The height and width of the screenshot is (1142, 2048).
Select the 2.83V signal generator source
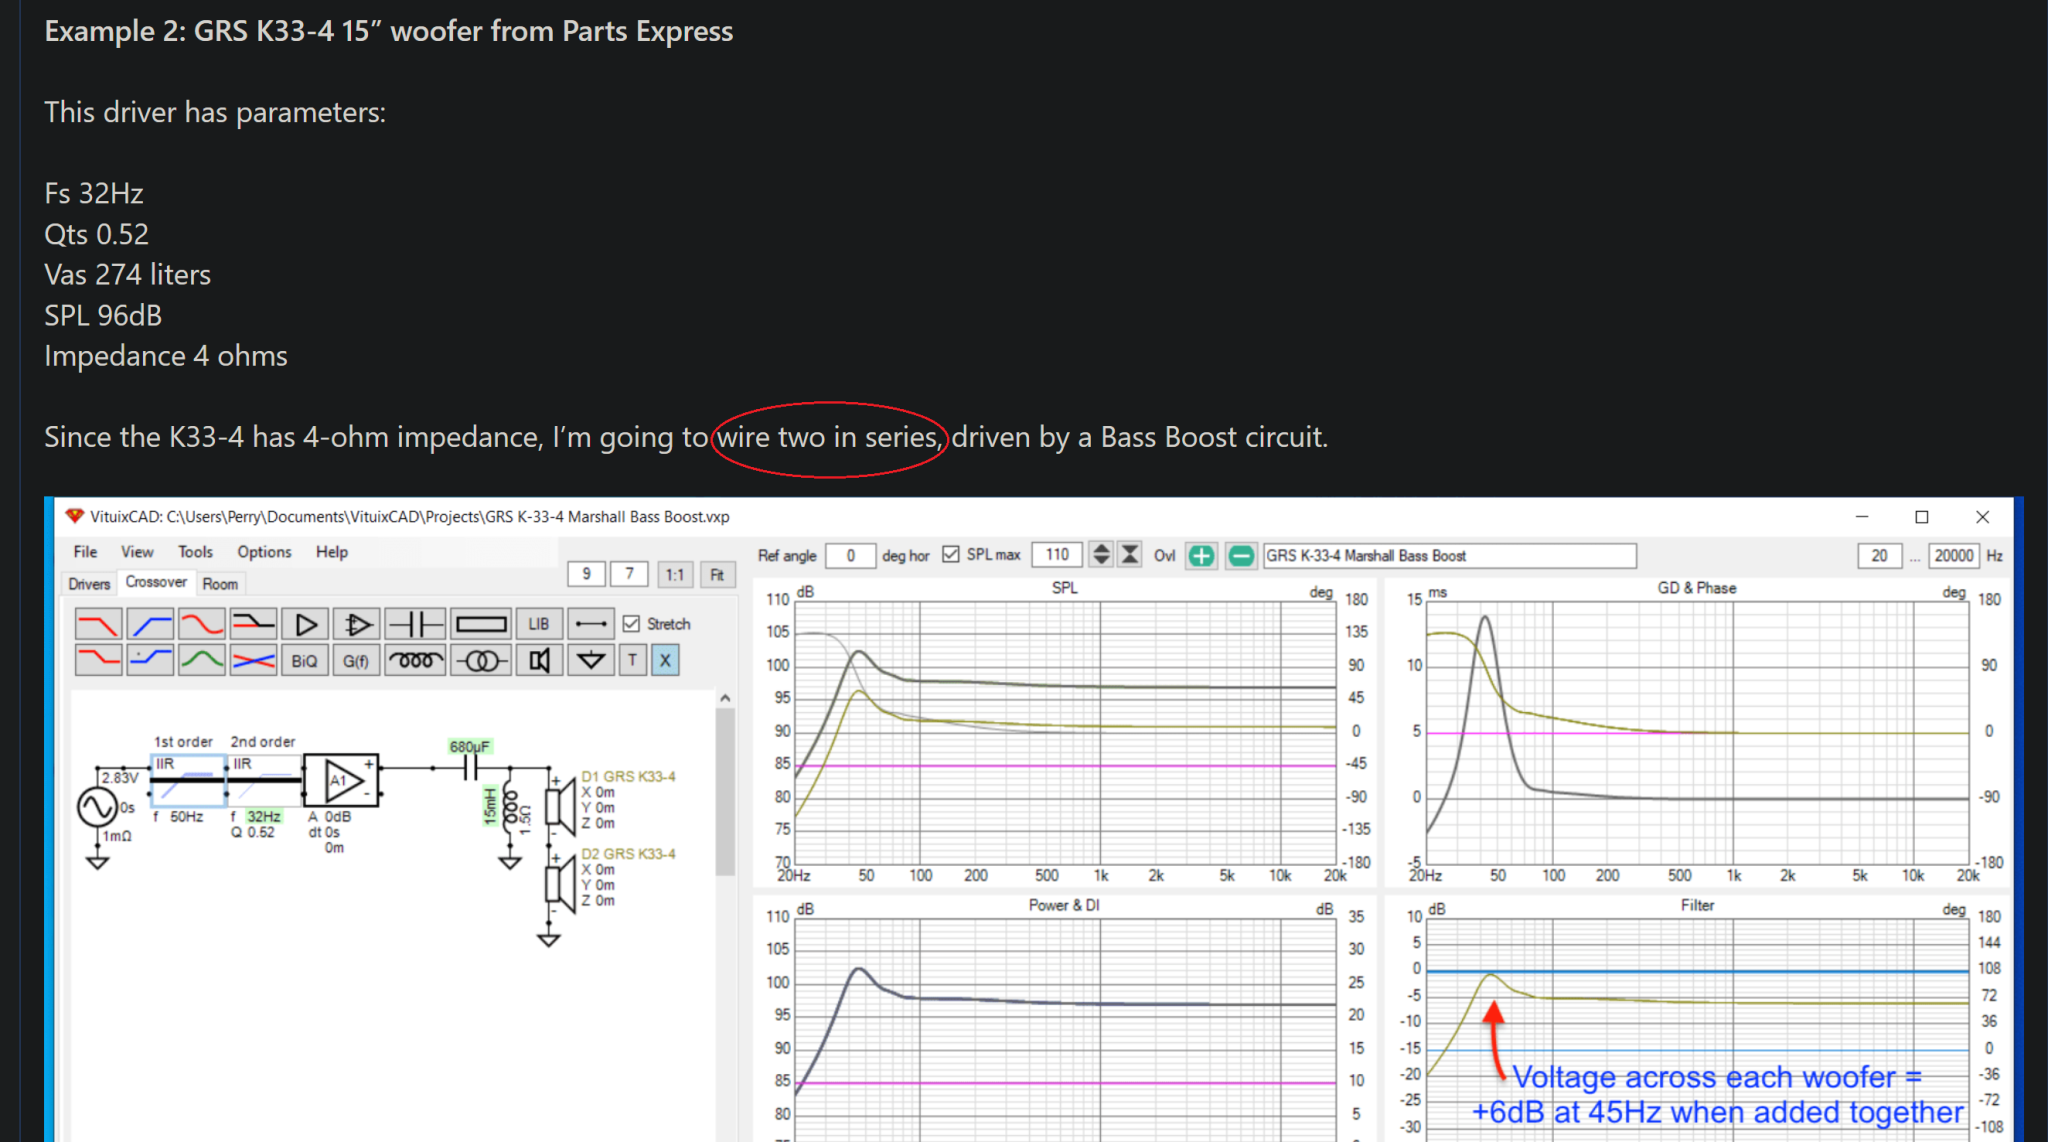click(x=97, y=807)
